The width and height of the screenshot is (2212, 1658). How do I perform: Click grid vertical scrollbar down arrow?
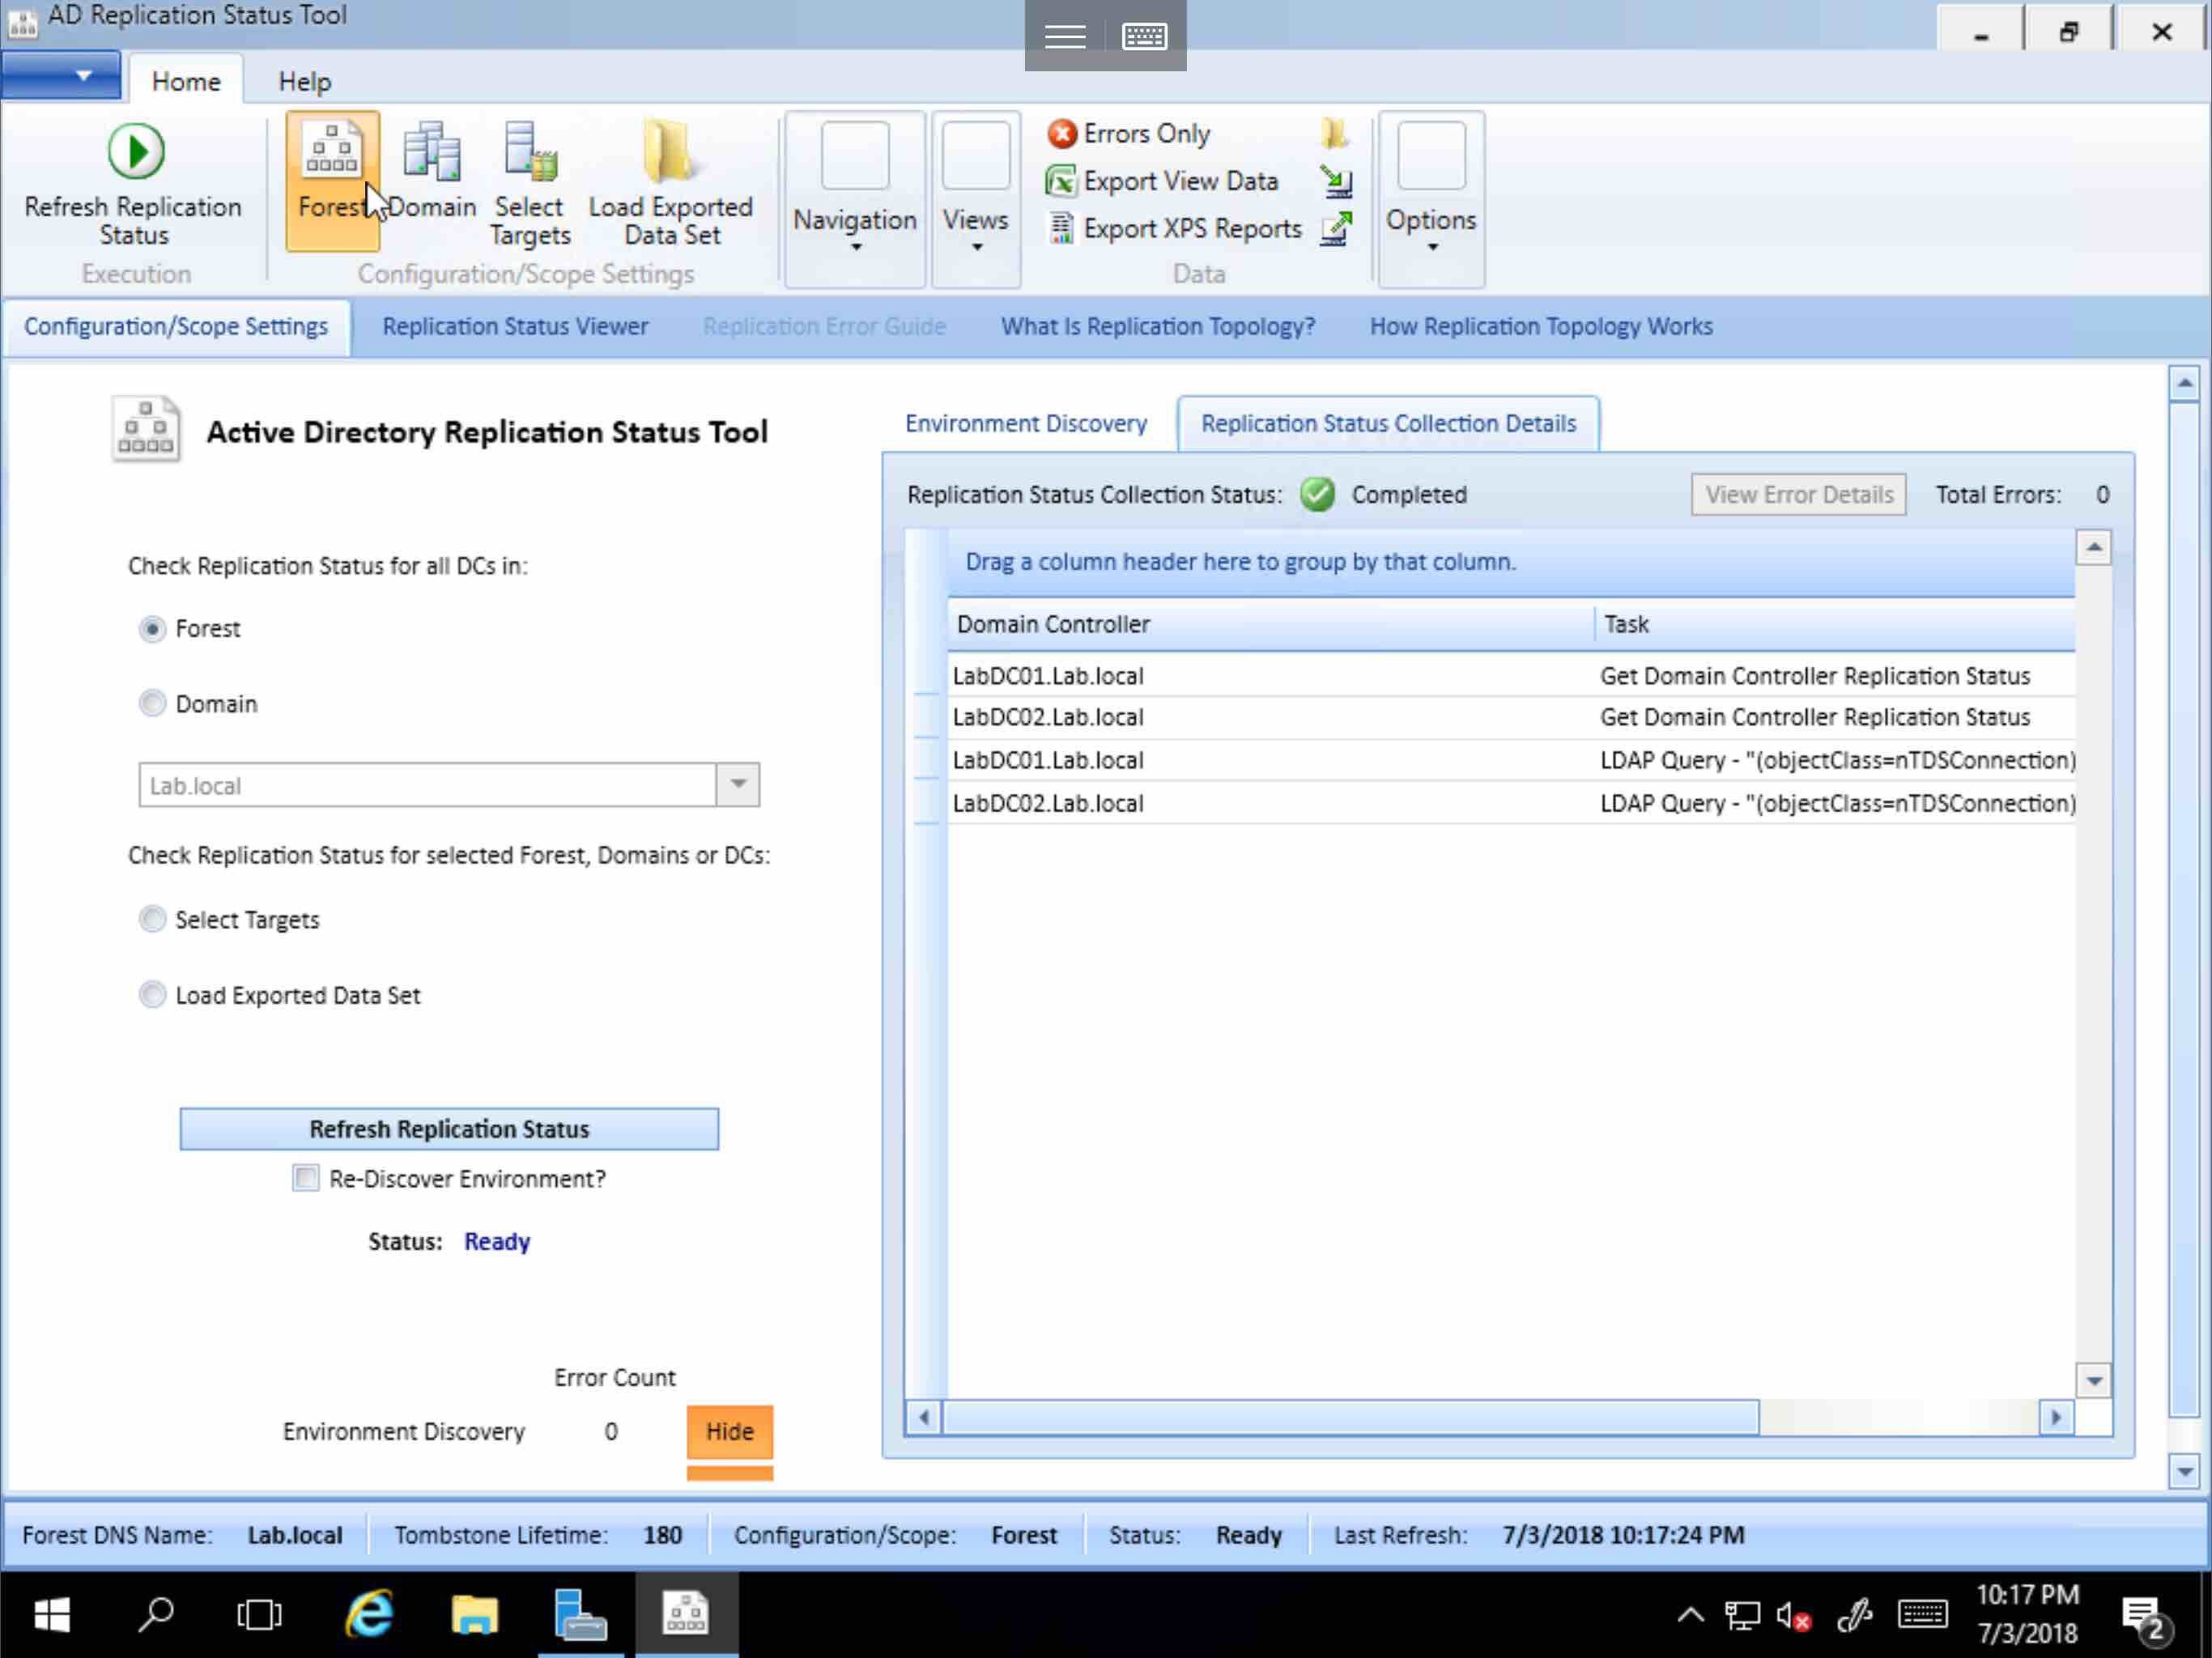click(2094, 1381)
